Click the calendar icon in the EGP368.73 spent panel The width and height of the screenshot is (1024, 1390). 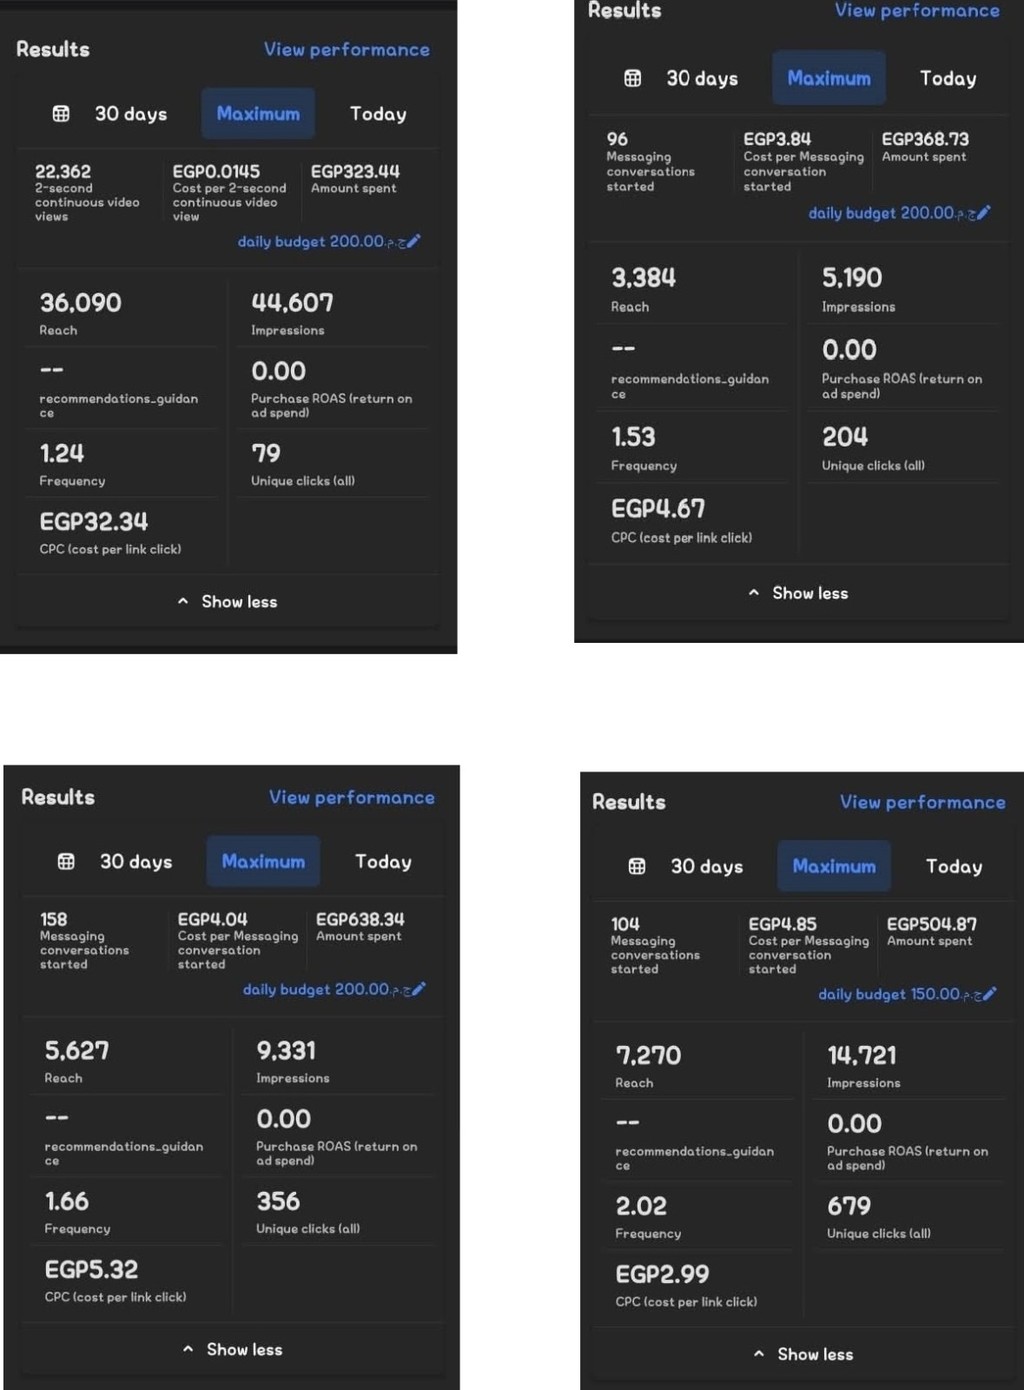tap(633, 78)
